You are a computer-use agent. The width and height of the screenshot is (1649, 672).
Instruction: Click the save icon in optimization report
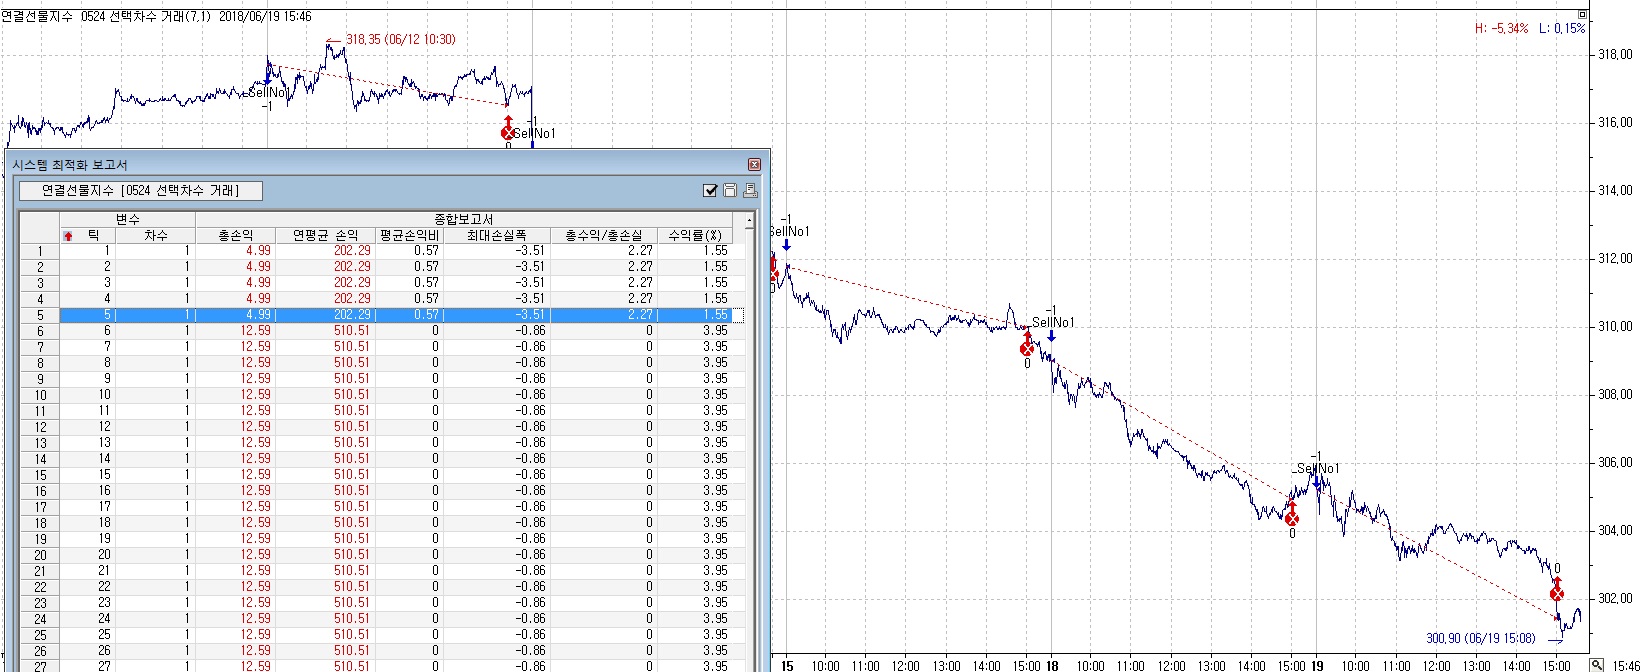click(730, 190)
